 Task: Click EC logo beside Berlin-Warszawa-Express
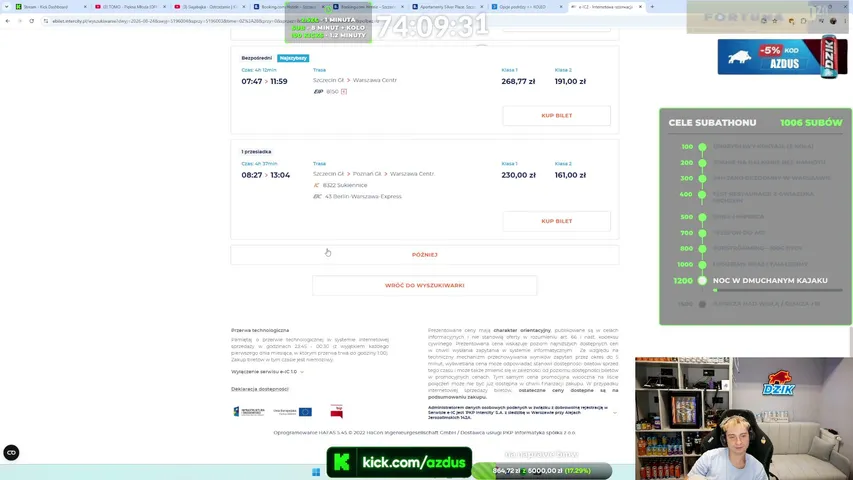point(318,196)
